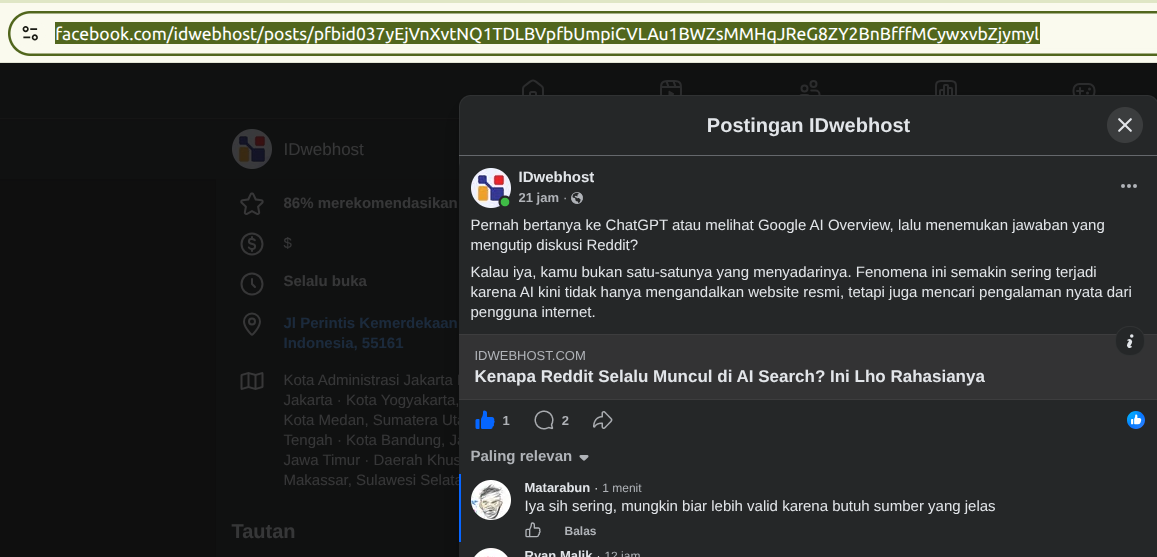1157x557 pixels.
Task: Click IDwebhost page name in background page
Action: coord(323,150)
